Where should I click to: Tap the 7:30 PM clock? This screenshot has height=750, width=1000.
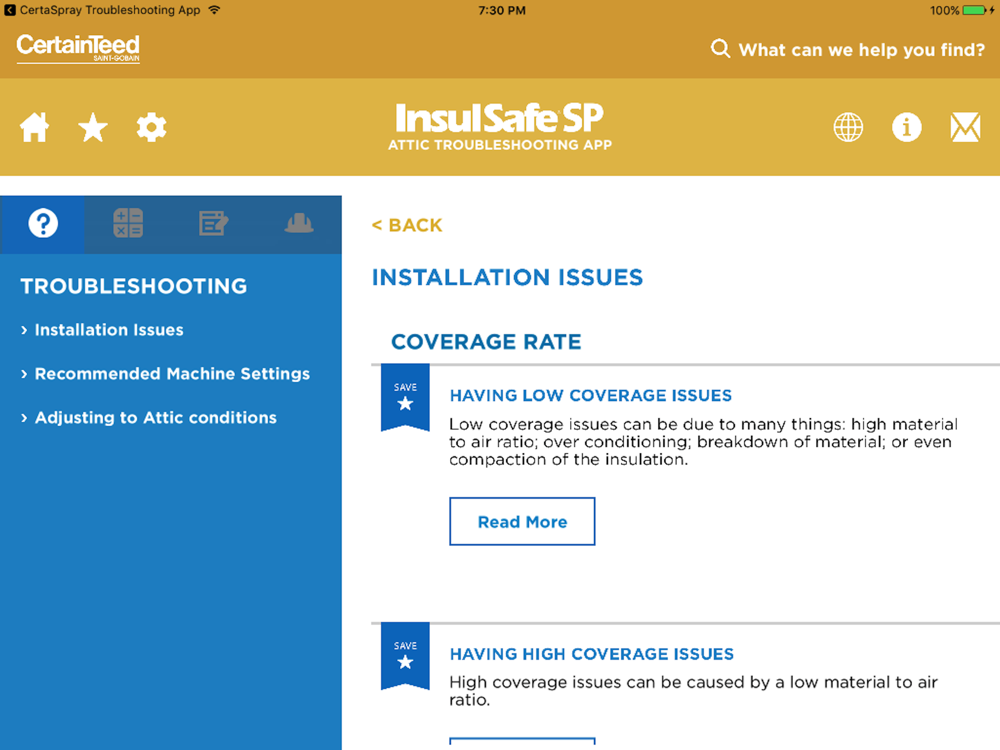pyautogui.click(x=502, y=10)
